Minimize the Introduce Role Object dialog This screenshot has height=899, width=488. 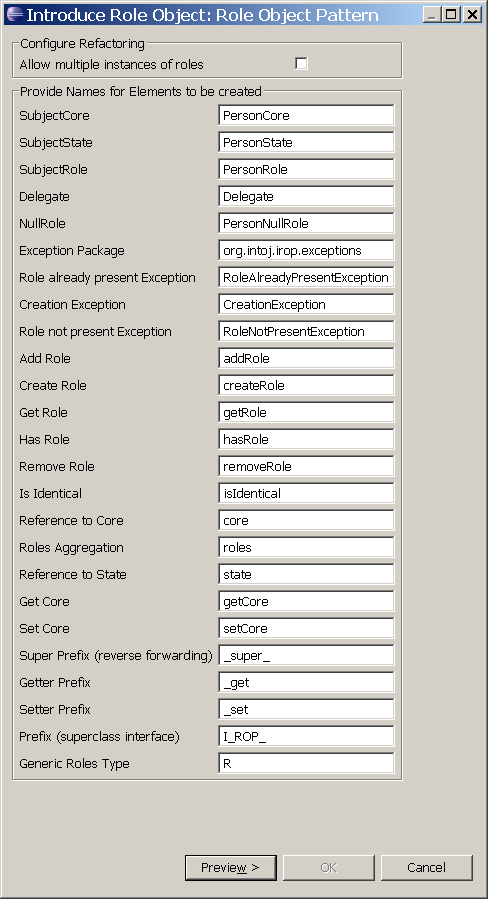[x=432, y=14]
